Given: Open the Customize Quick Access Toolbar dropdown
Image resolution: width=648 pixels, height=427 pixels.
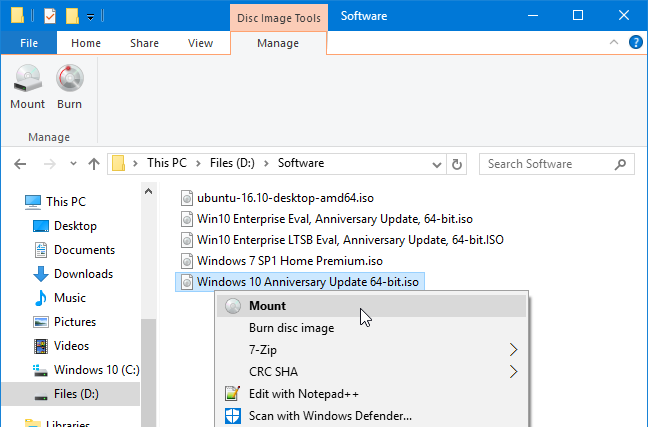Looking at the screenshot, I should tap(91, 17).
